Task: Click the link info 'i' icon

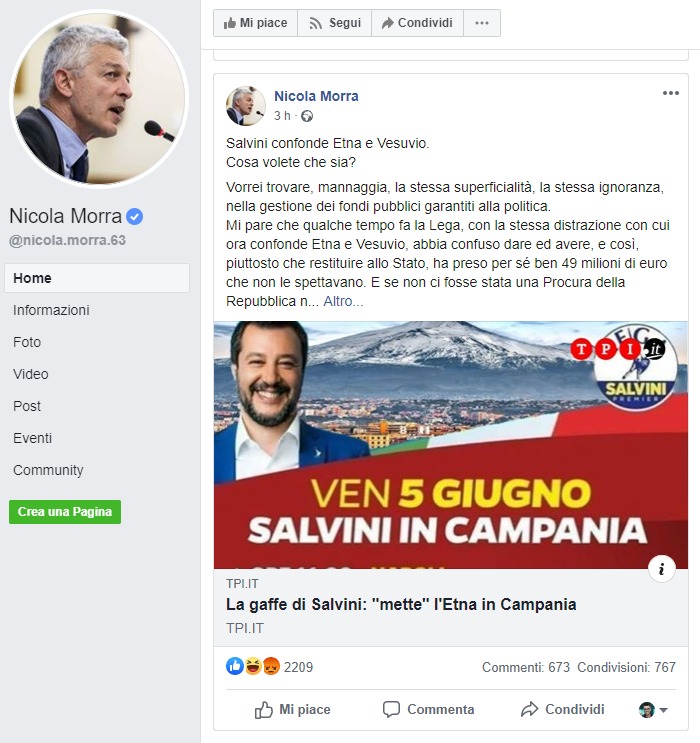Action: coord(662,568)
